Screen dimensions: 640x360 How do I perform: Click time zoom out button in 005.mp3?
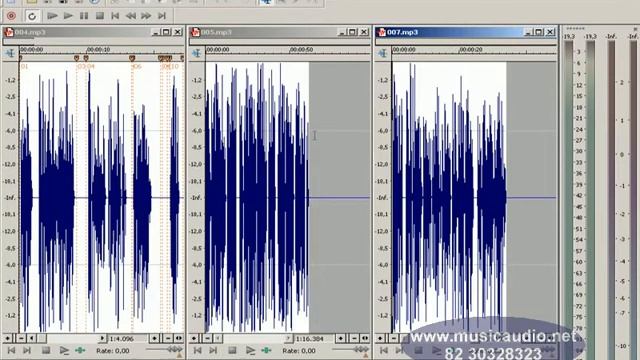(x=354, y=338)
